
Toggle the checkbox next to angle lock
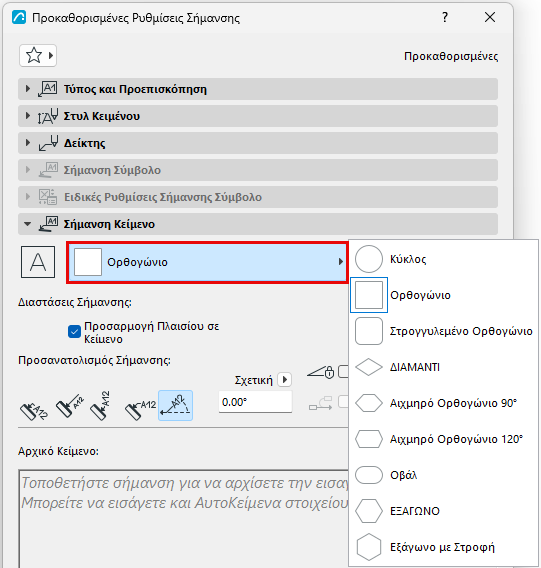(x=343, y=372)
